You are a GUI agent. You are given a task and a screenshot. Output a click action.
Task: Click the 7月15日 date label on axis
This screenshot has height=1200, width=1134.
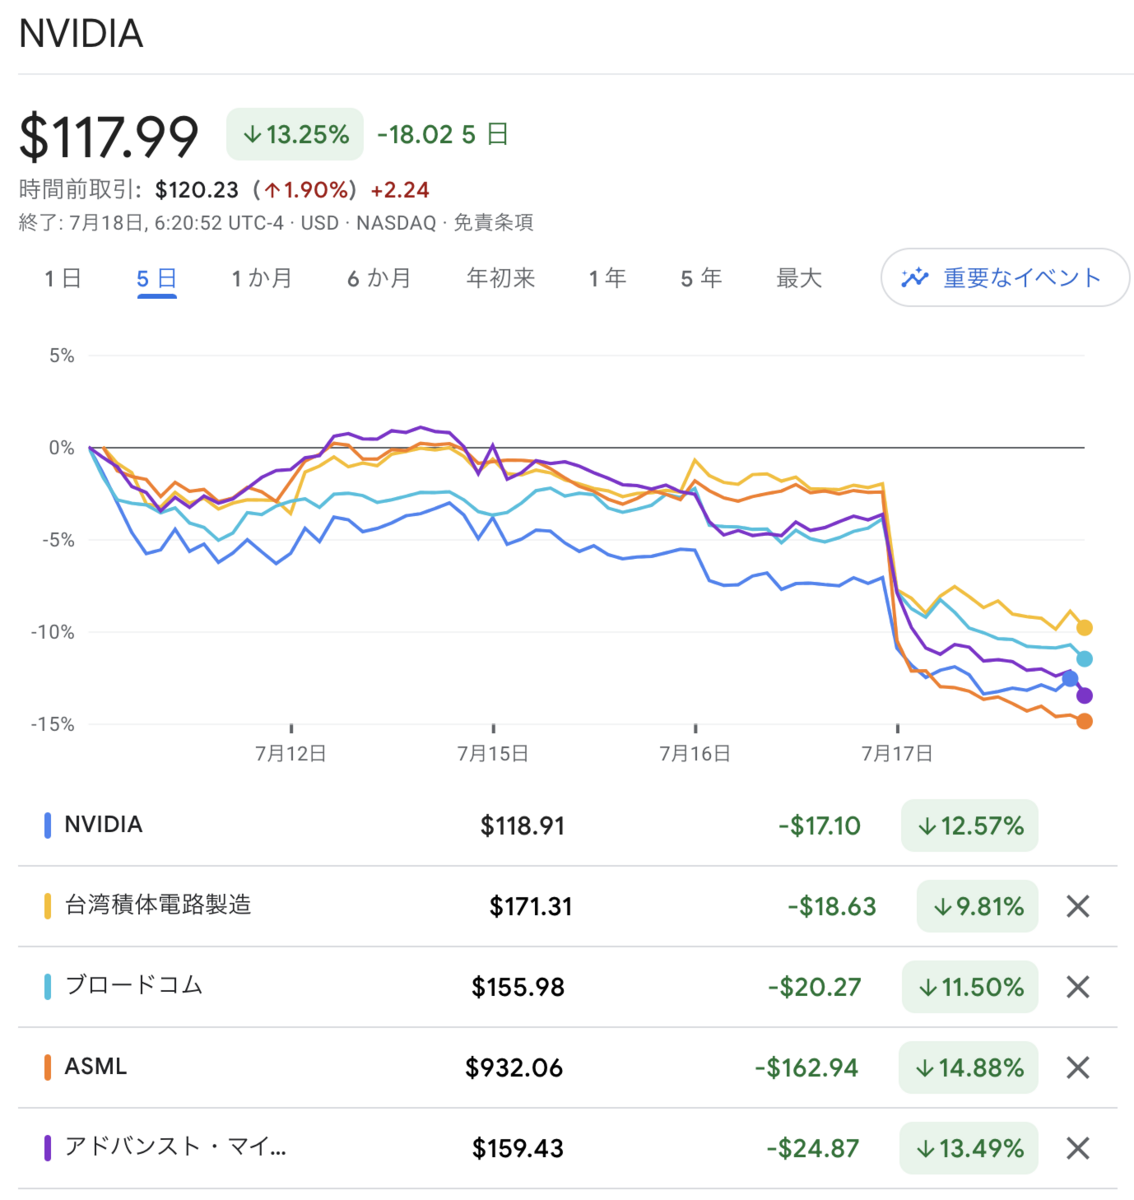[x=493, y=754]
